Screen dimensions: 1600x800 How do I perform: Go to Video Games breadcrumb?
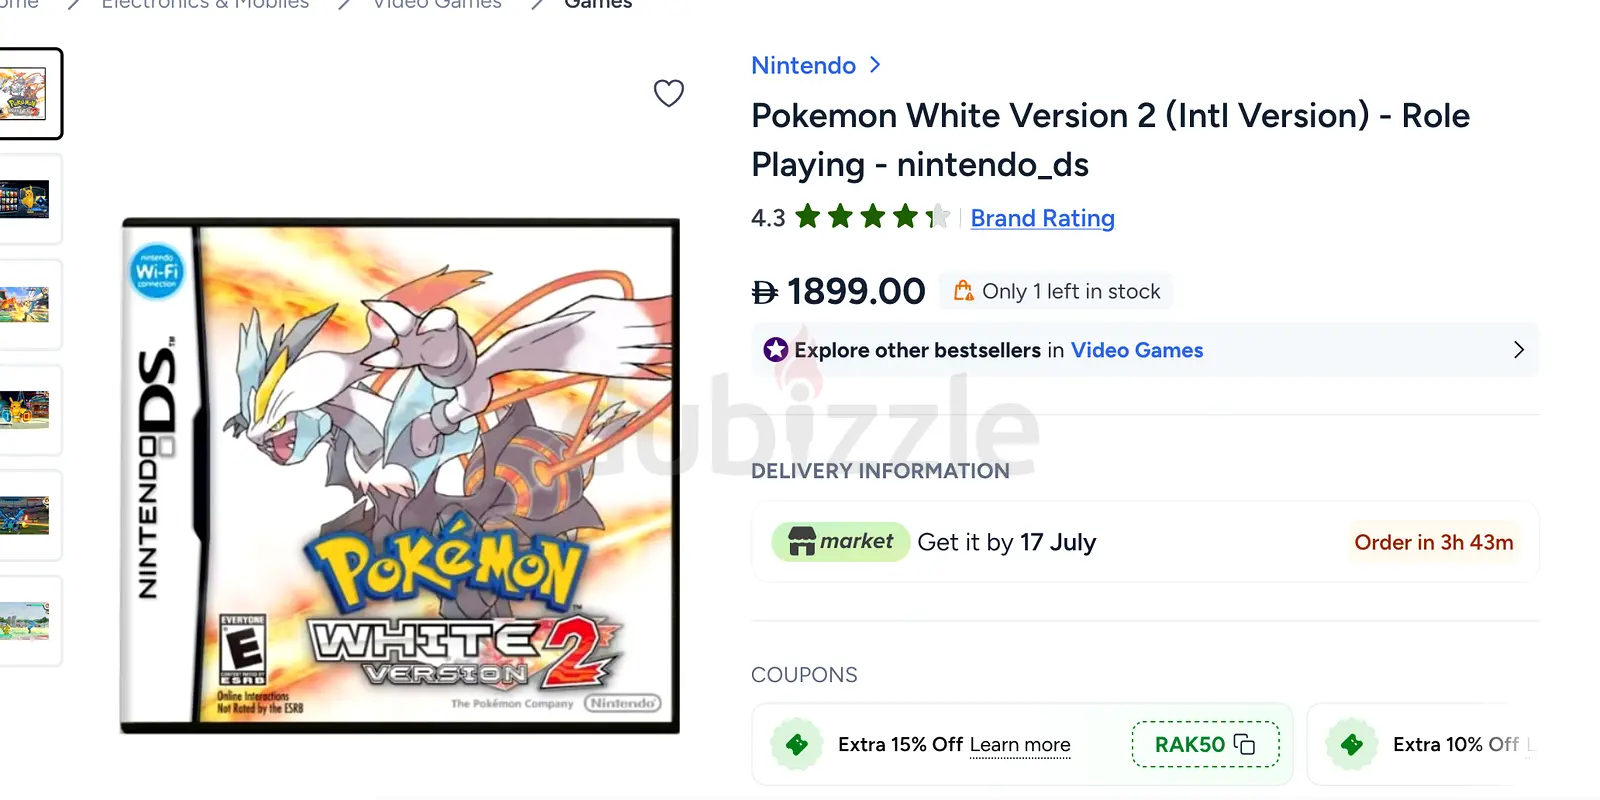coord(437,4)
